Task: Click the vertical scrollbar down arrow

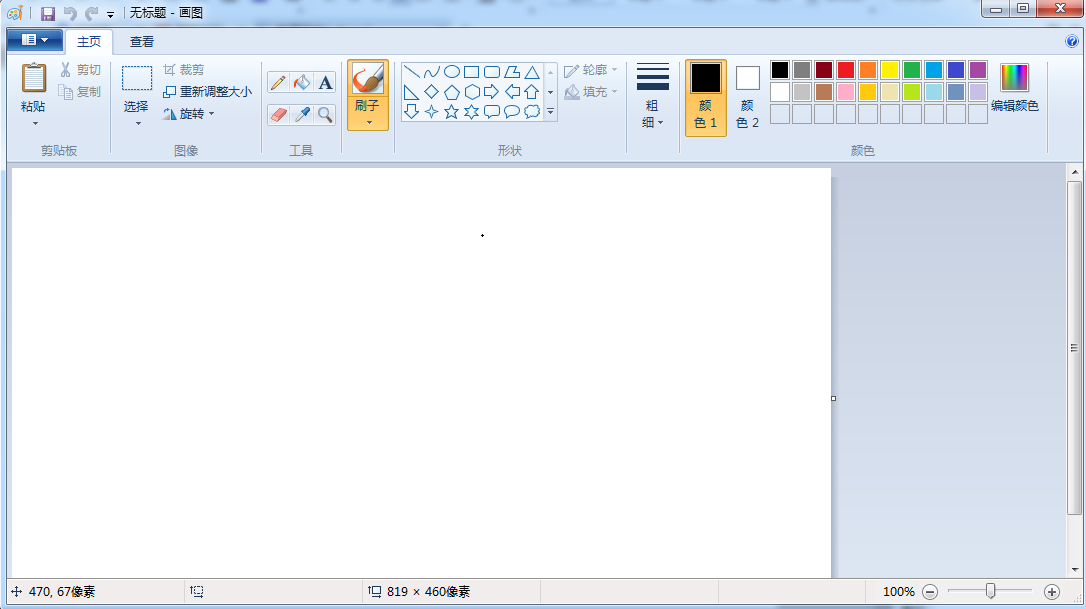Action: tap(1075, 570)
